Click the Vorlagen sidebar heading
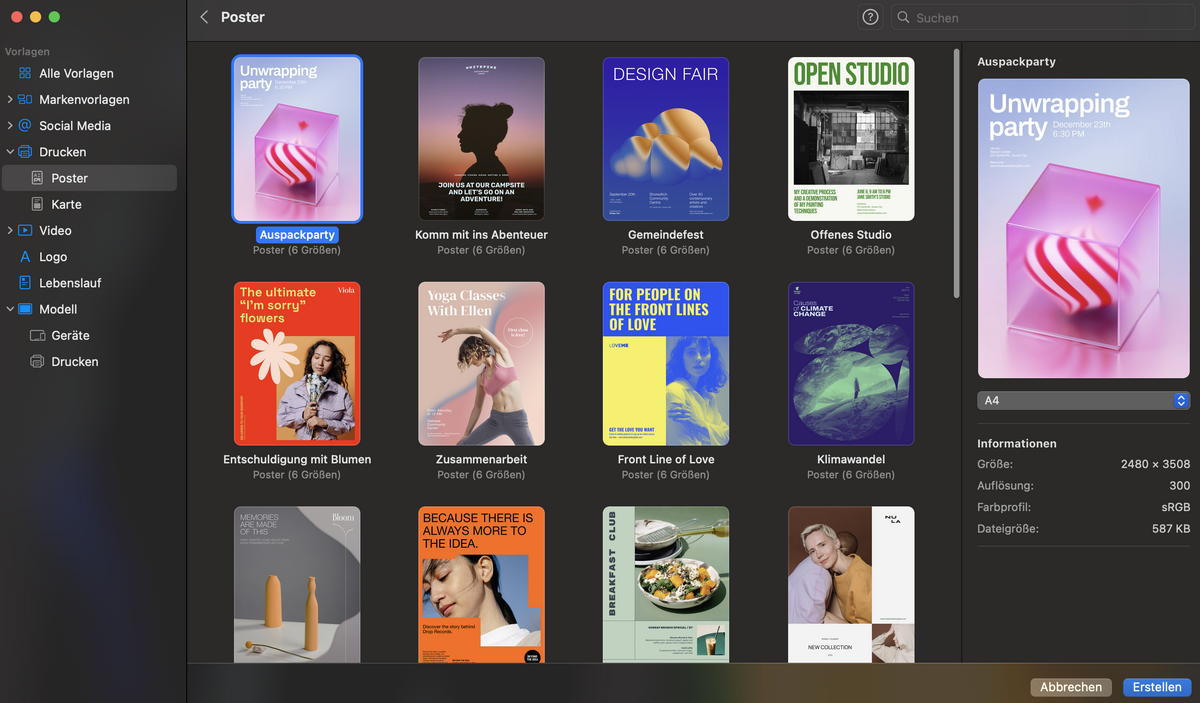This screenshot has height=703, width=1200. [27, 51]
